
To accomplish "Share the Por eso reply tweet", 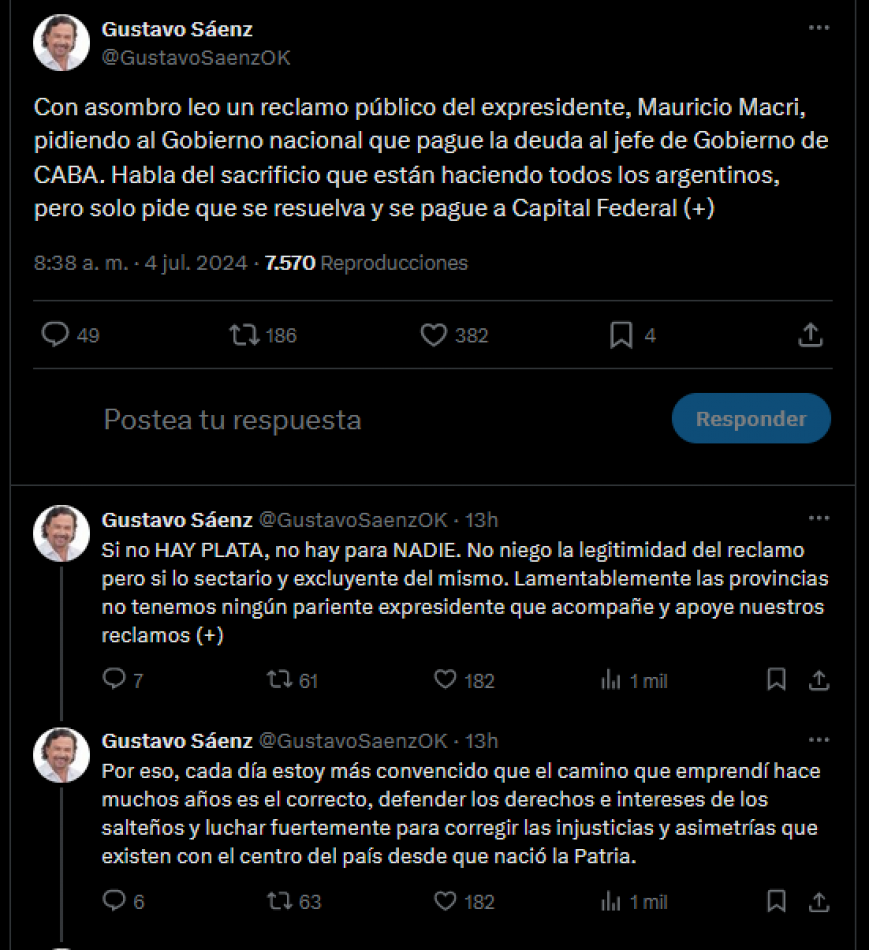I will point(819,901).
